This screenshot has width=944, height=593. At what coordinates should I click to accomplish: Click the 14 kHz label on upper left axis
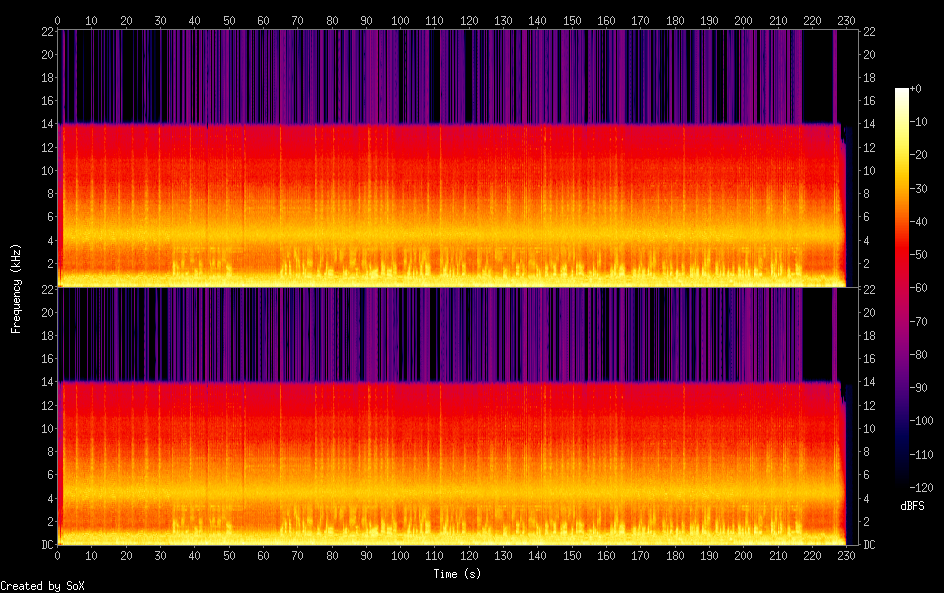46,124
